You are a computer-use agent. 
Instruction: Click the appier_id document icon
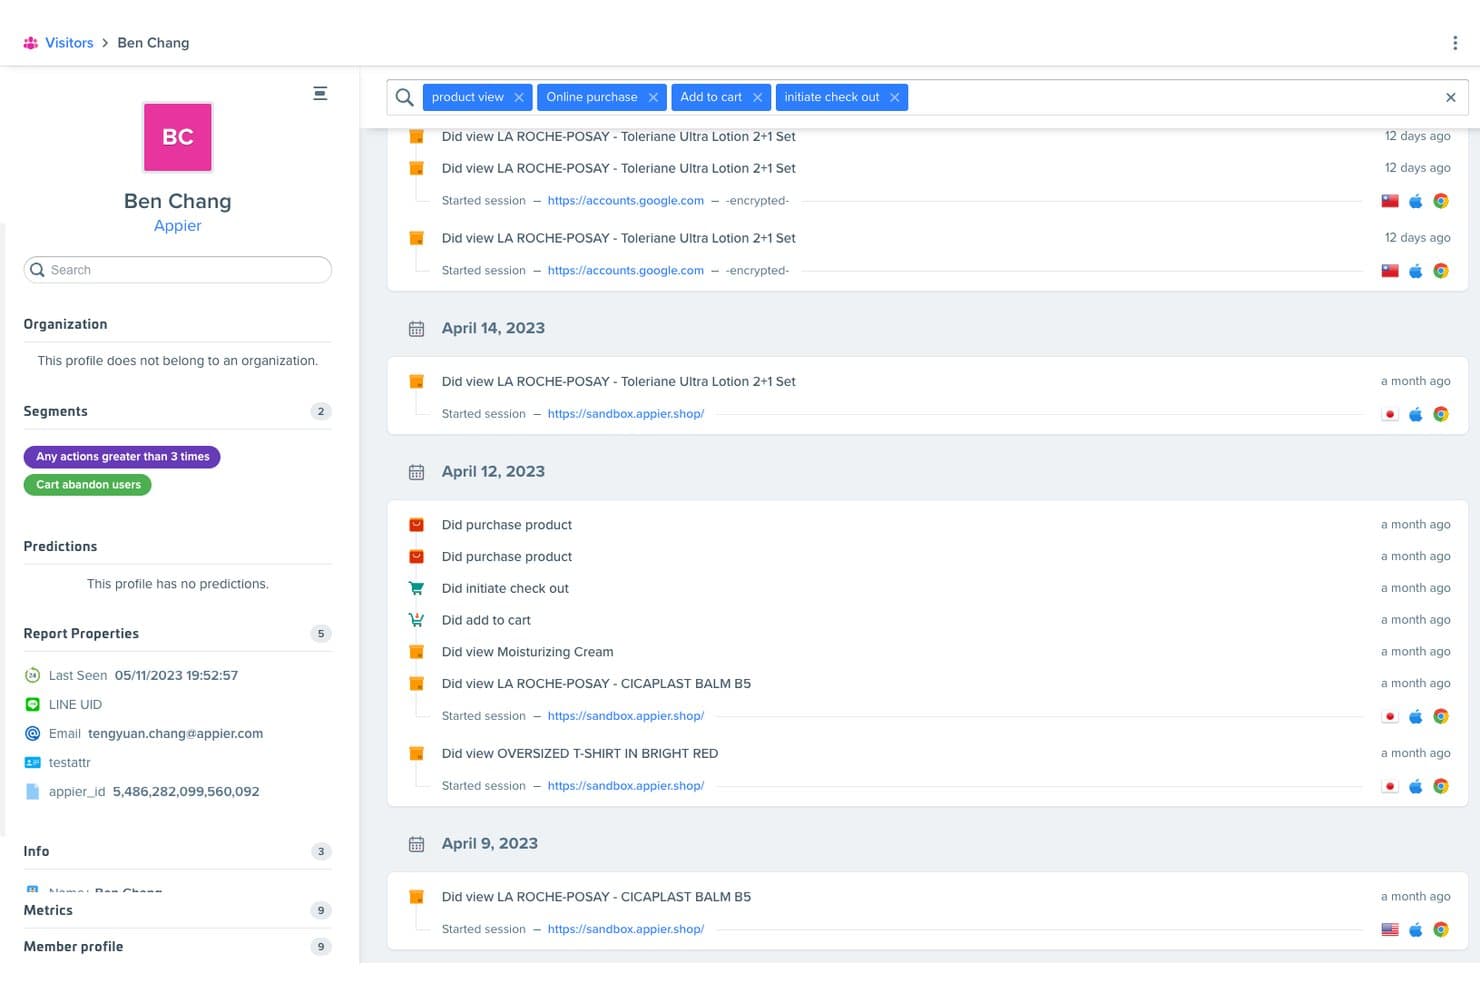(32, 791)
